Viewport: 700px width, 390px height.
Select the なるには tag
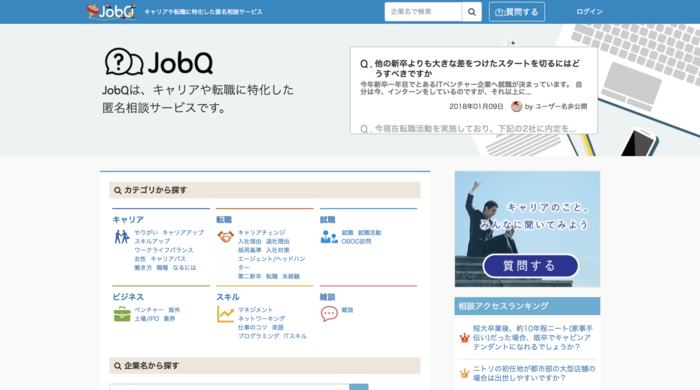tap(184, 268)
